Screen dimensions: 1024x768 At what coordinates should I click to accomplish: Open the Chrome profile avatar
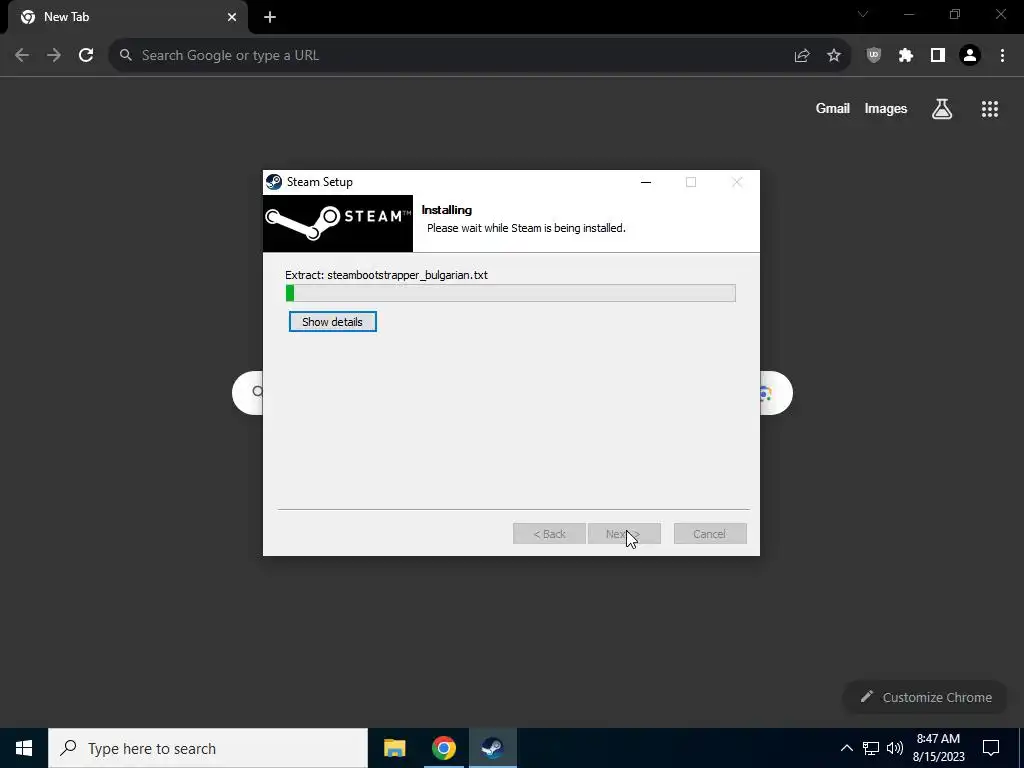coord(970,56)
